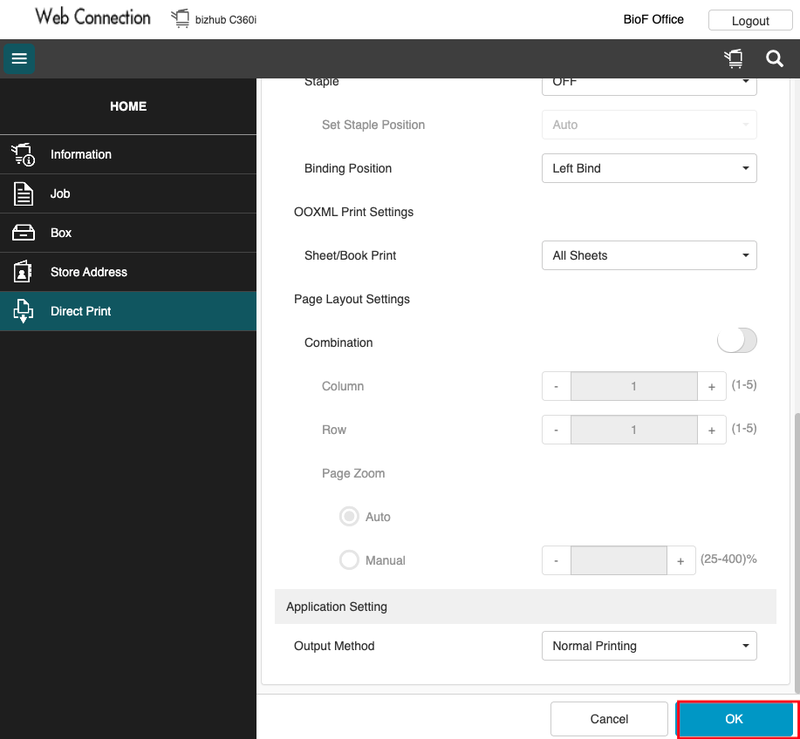
Task: Decrease the Column count with minus
Action: [556, 386]
